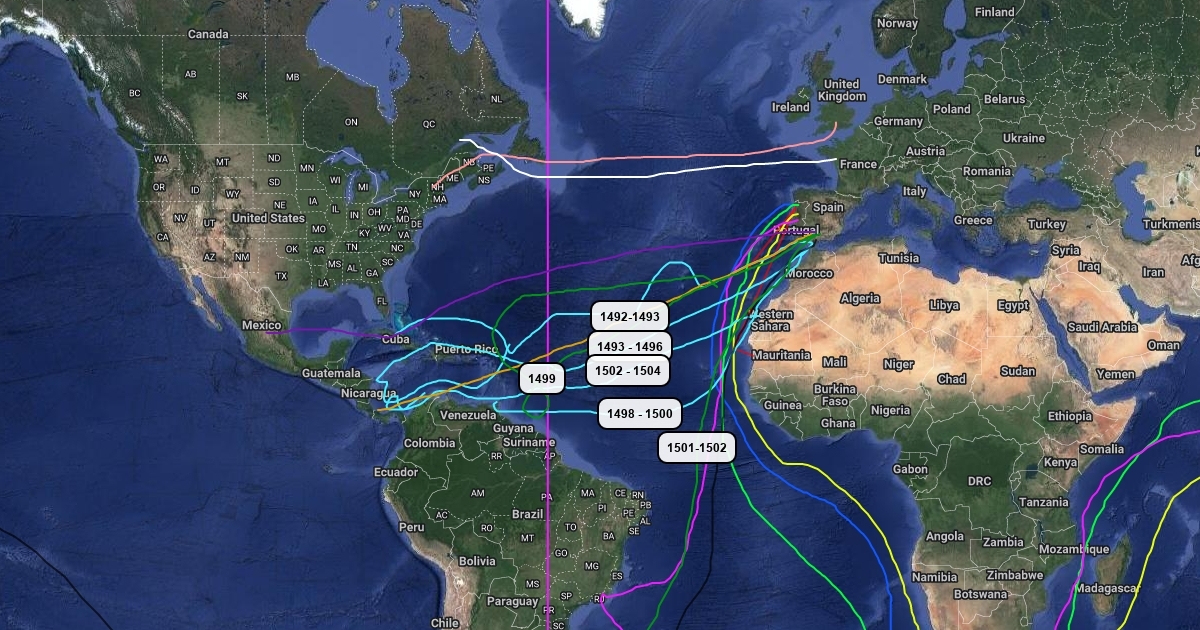
Task: Click the Madagascar country label
Action: [1107, 588]
